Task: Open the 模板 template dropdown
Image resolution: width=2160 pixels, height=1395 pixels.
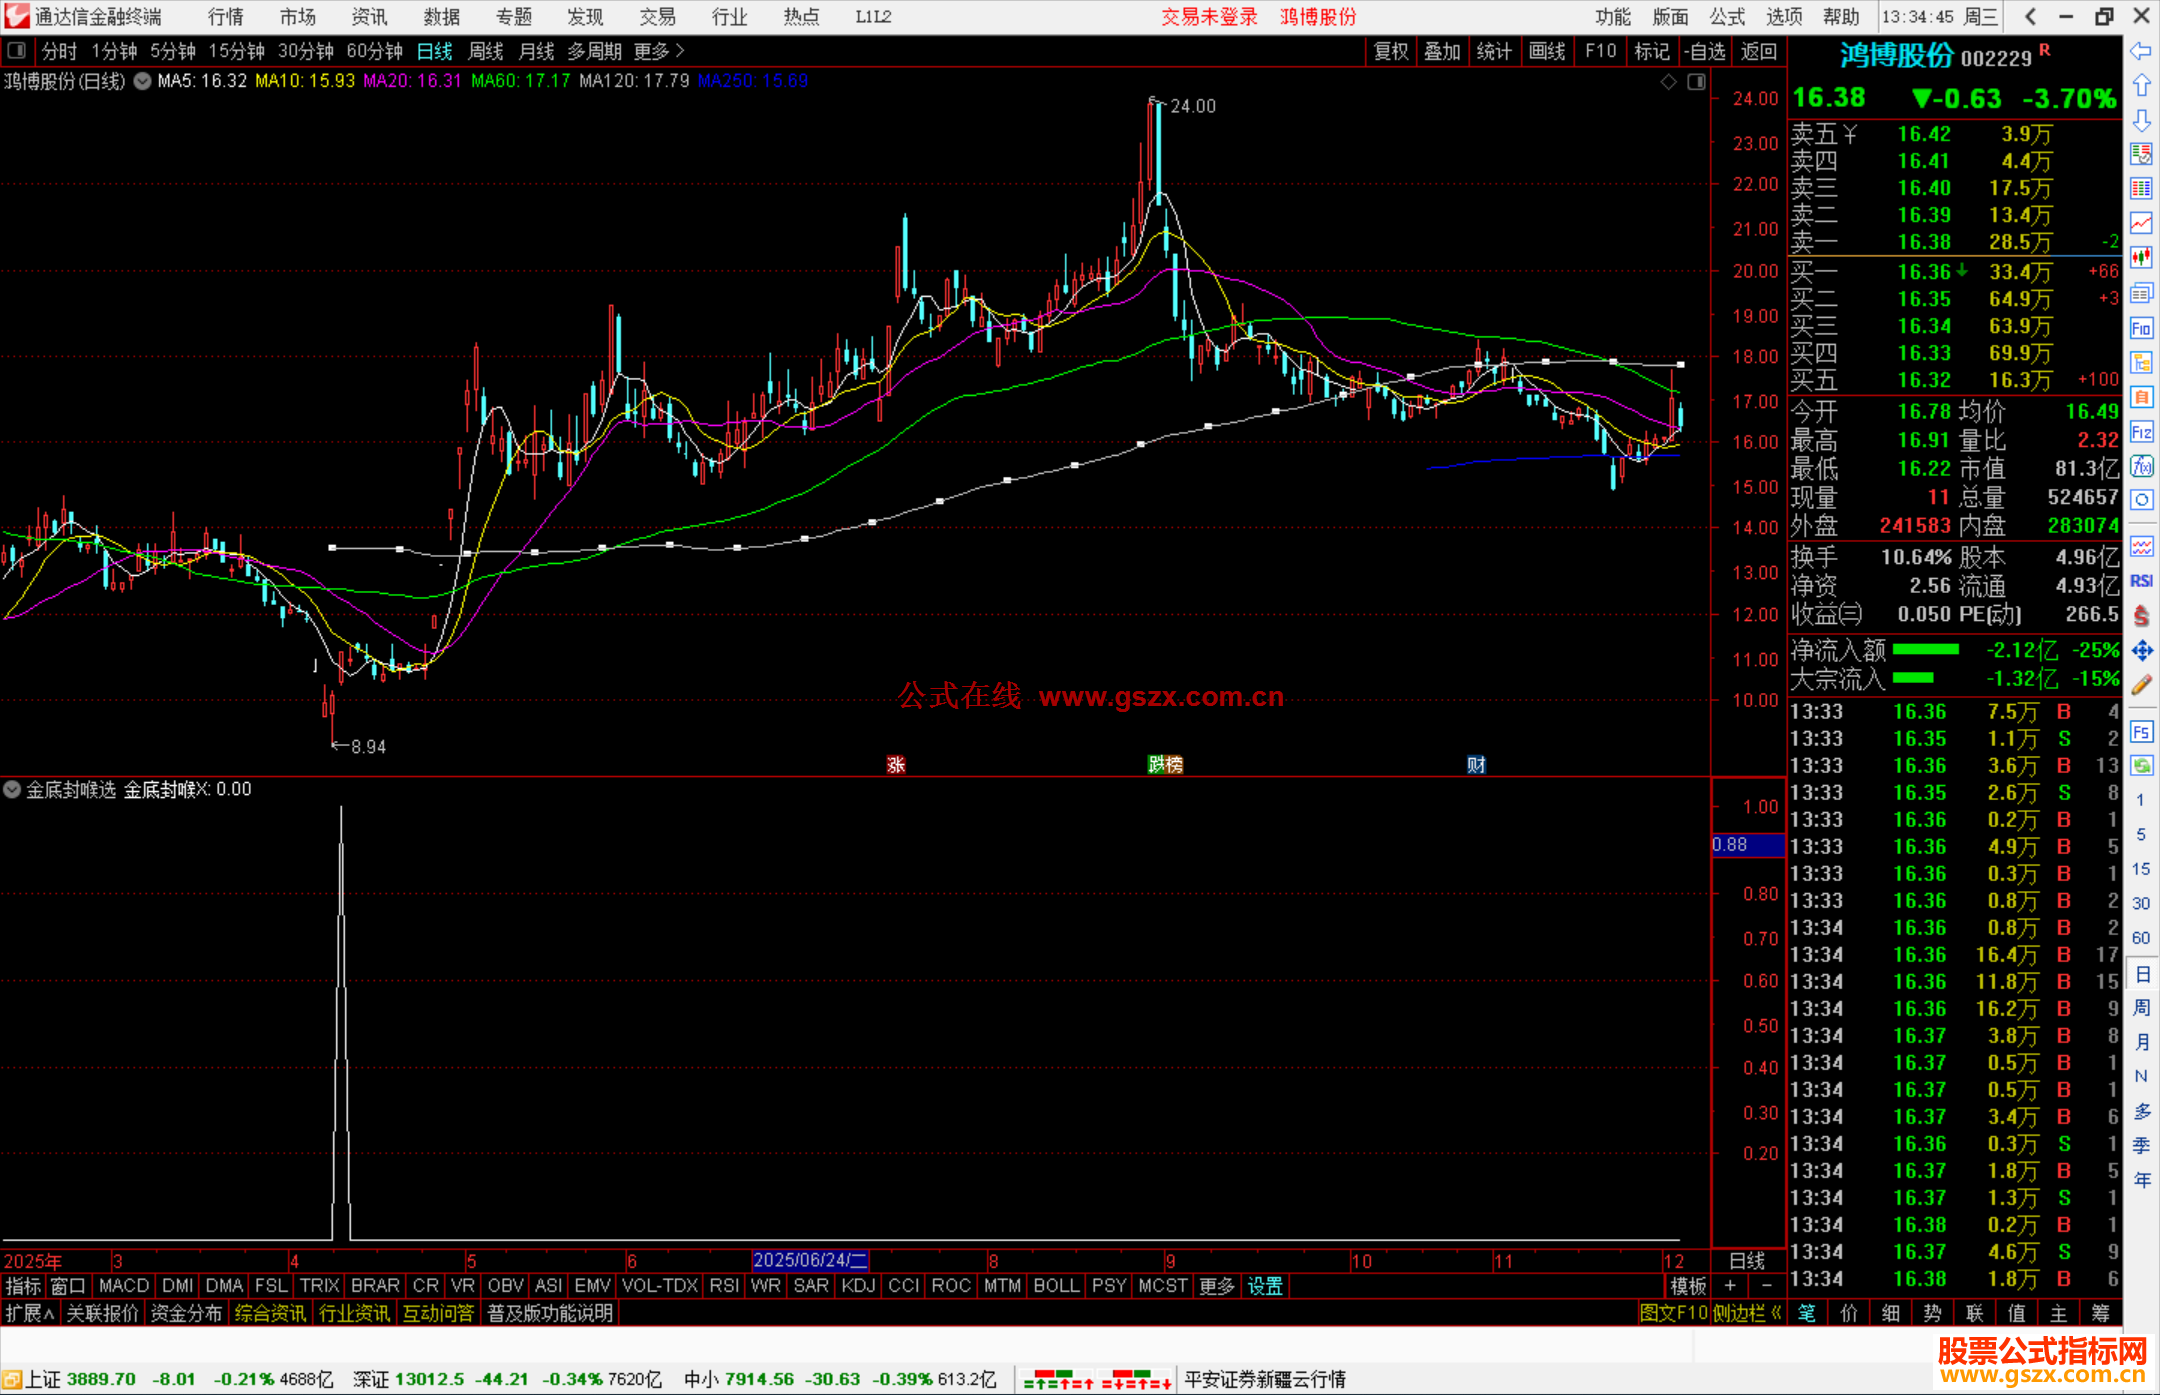Action: pyautogui.click(x=1688, y=1286)
